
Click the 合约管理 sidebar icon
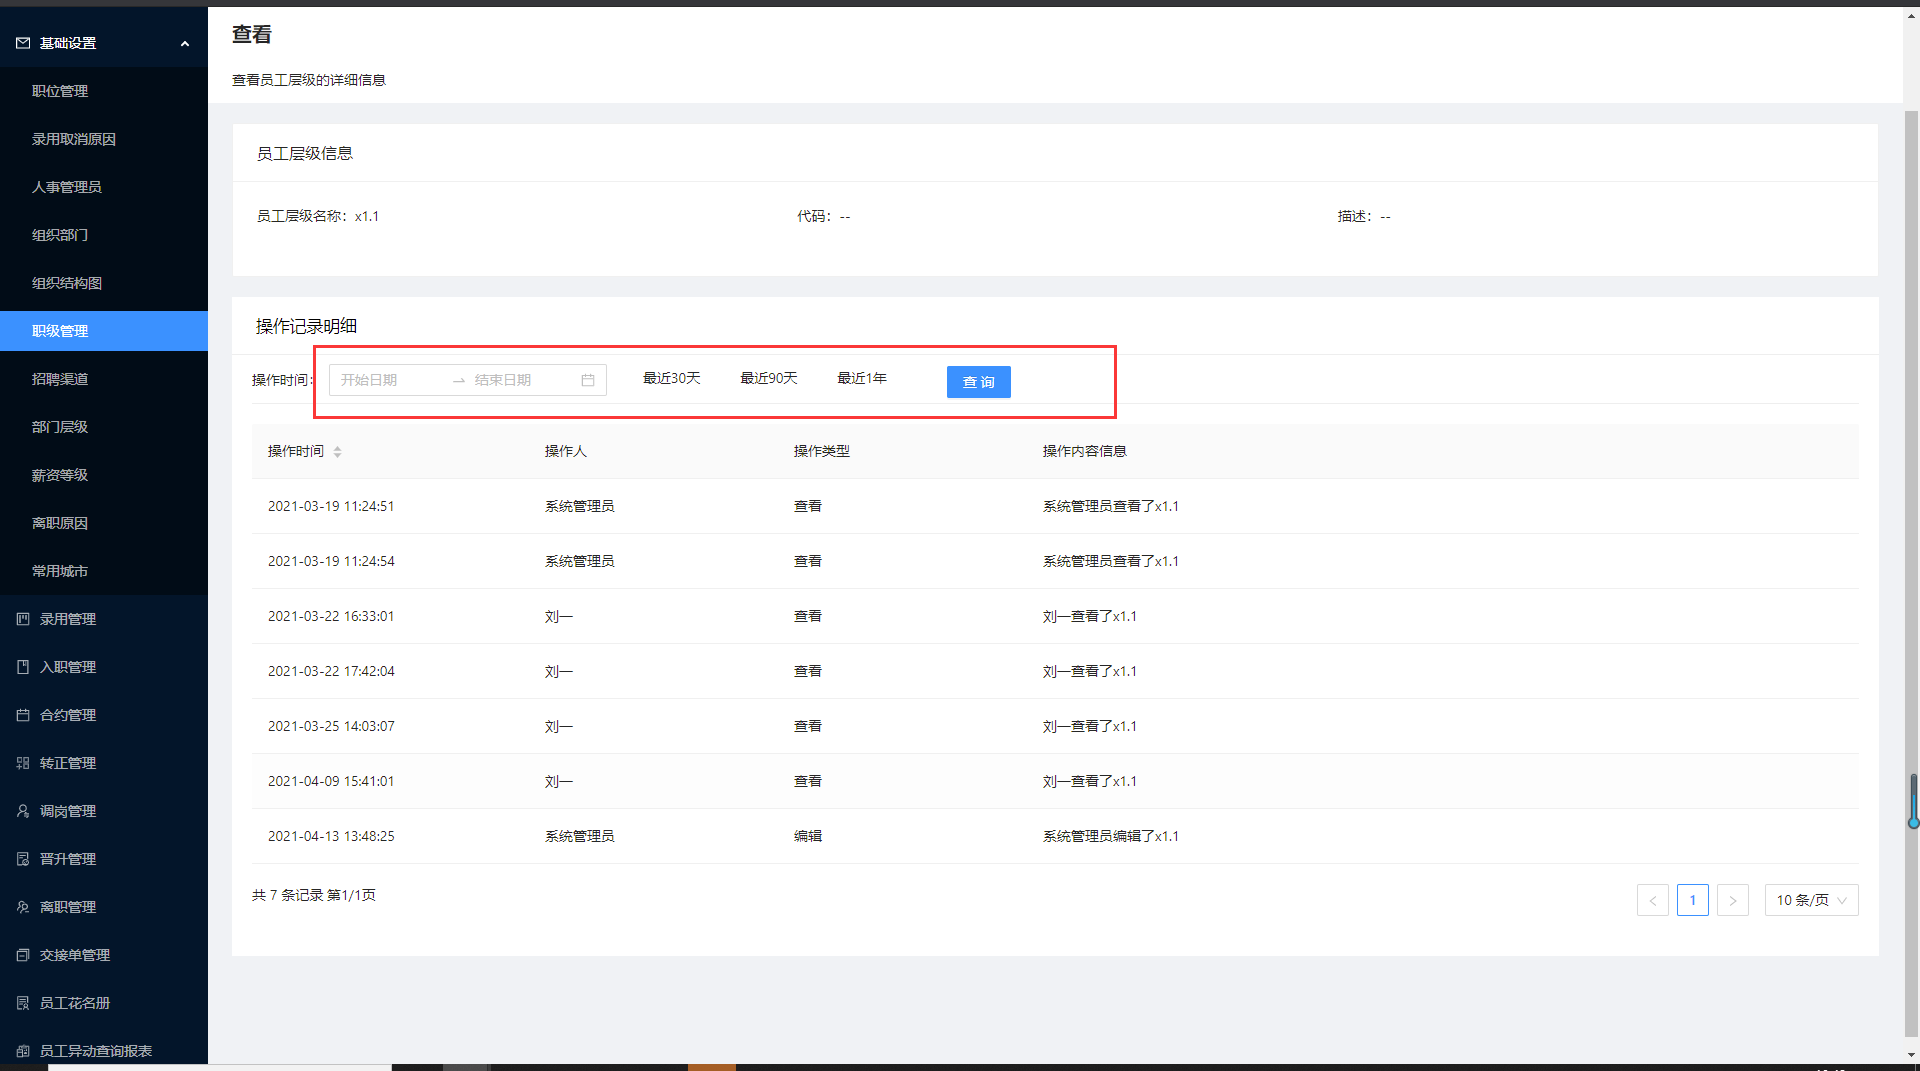[23, 715]
